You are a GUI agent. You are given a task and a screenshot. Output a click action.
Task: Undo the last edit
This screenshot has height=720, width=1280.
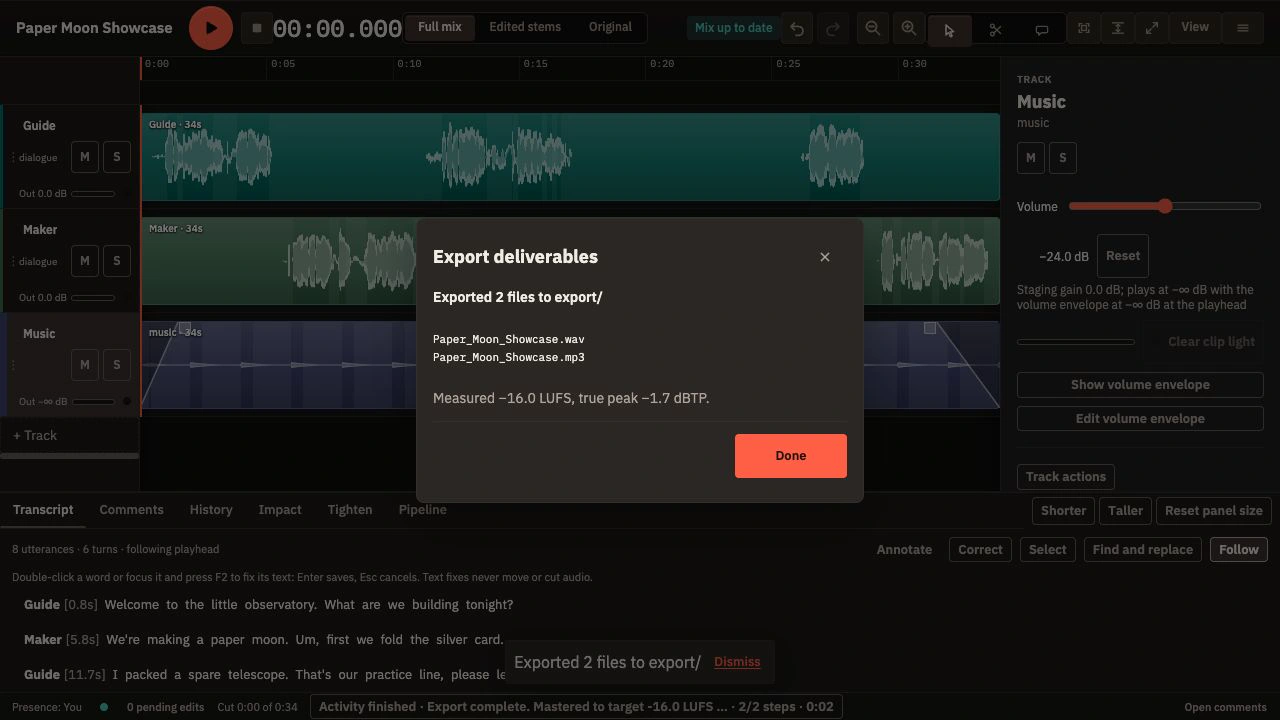coord(797,29)
